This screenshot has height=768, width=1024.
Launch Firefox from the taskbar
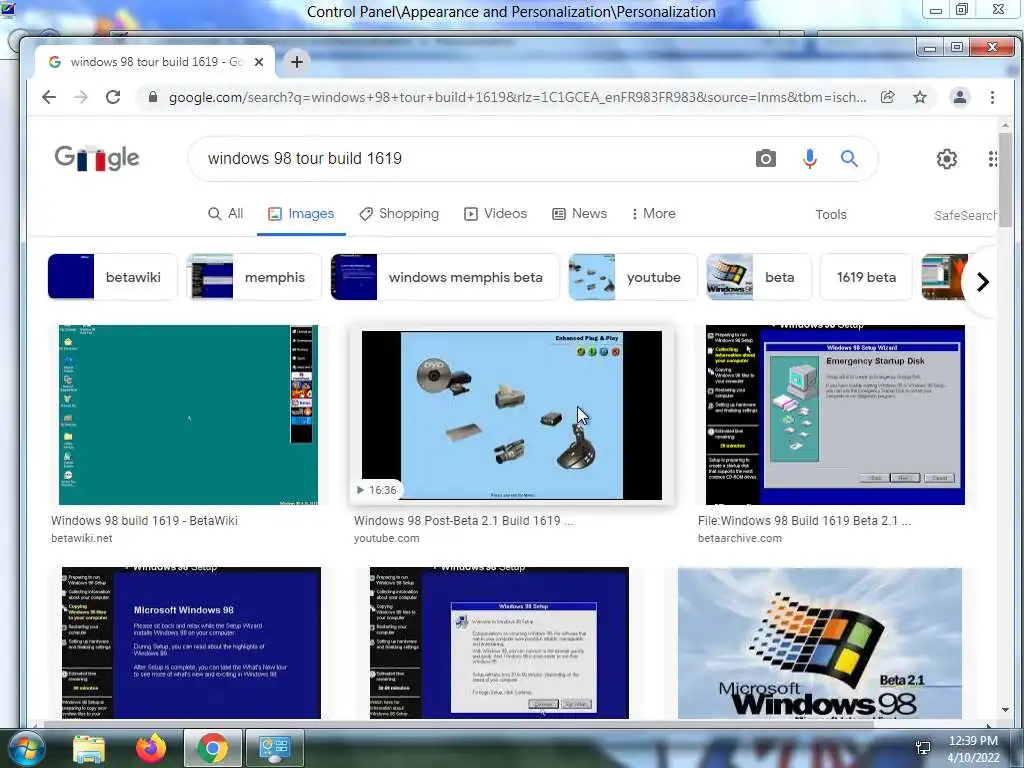point(151,748)
